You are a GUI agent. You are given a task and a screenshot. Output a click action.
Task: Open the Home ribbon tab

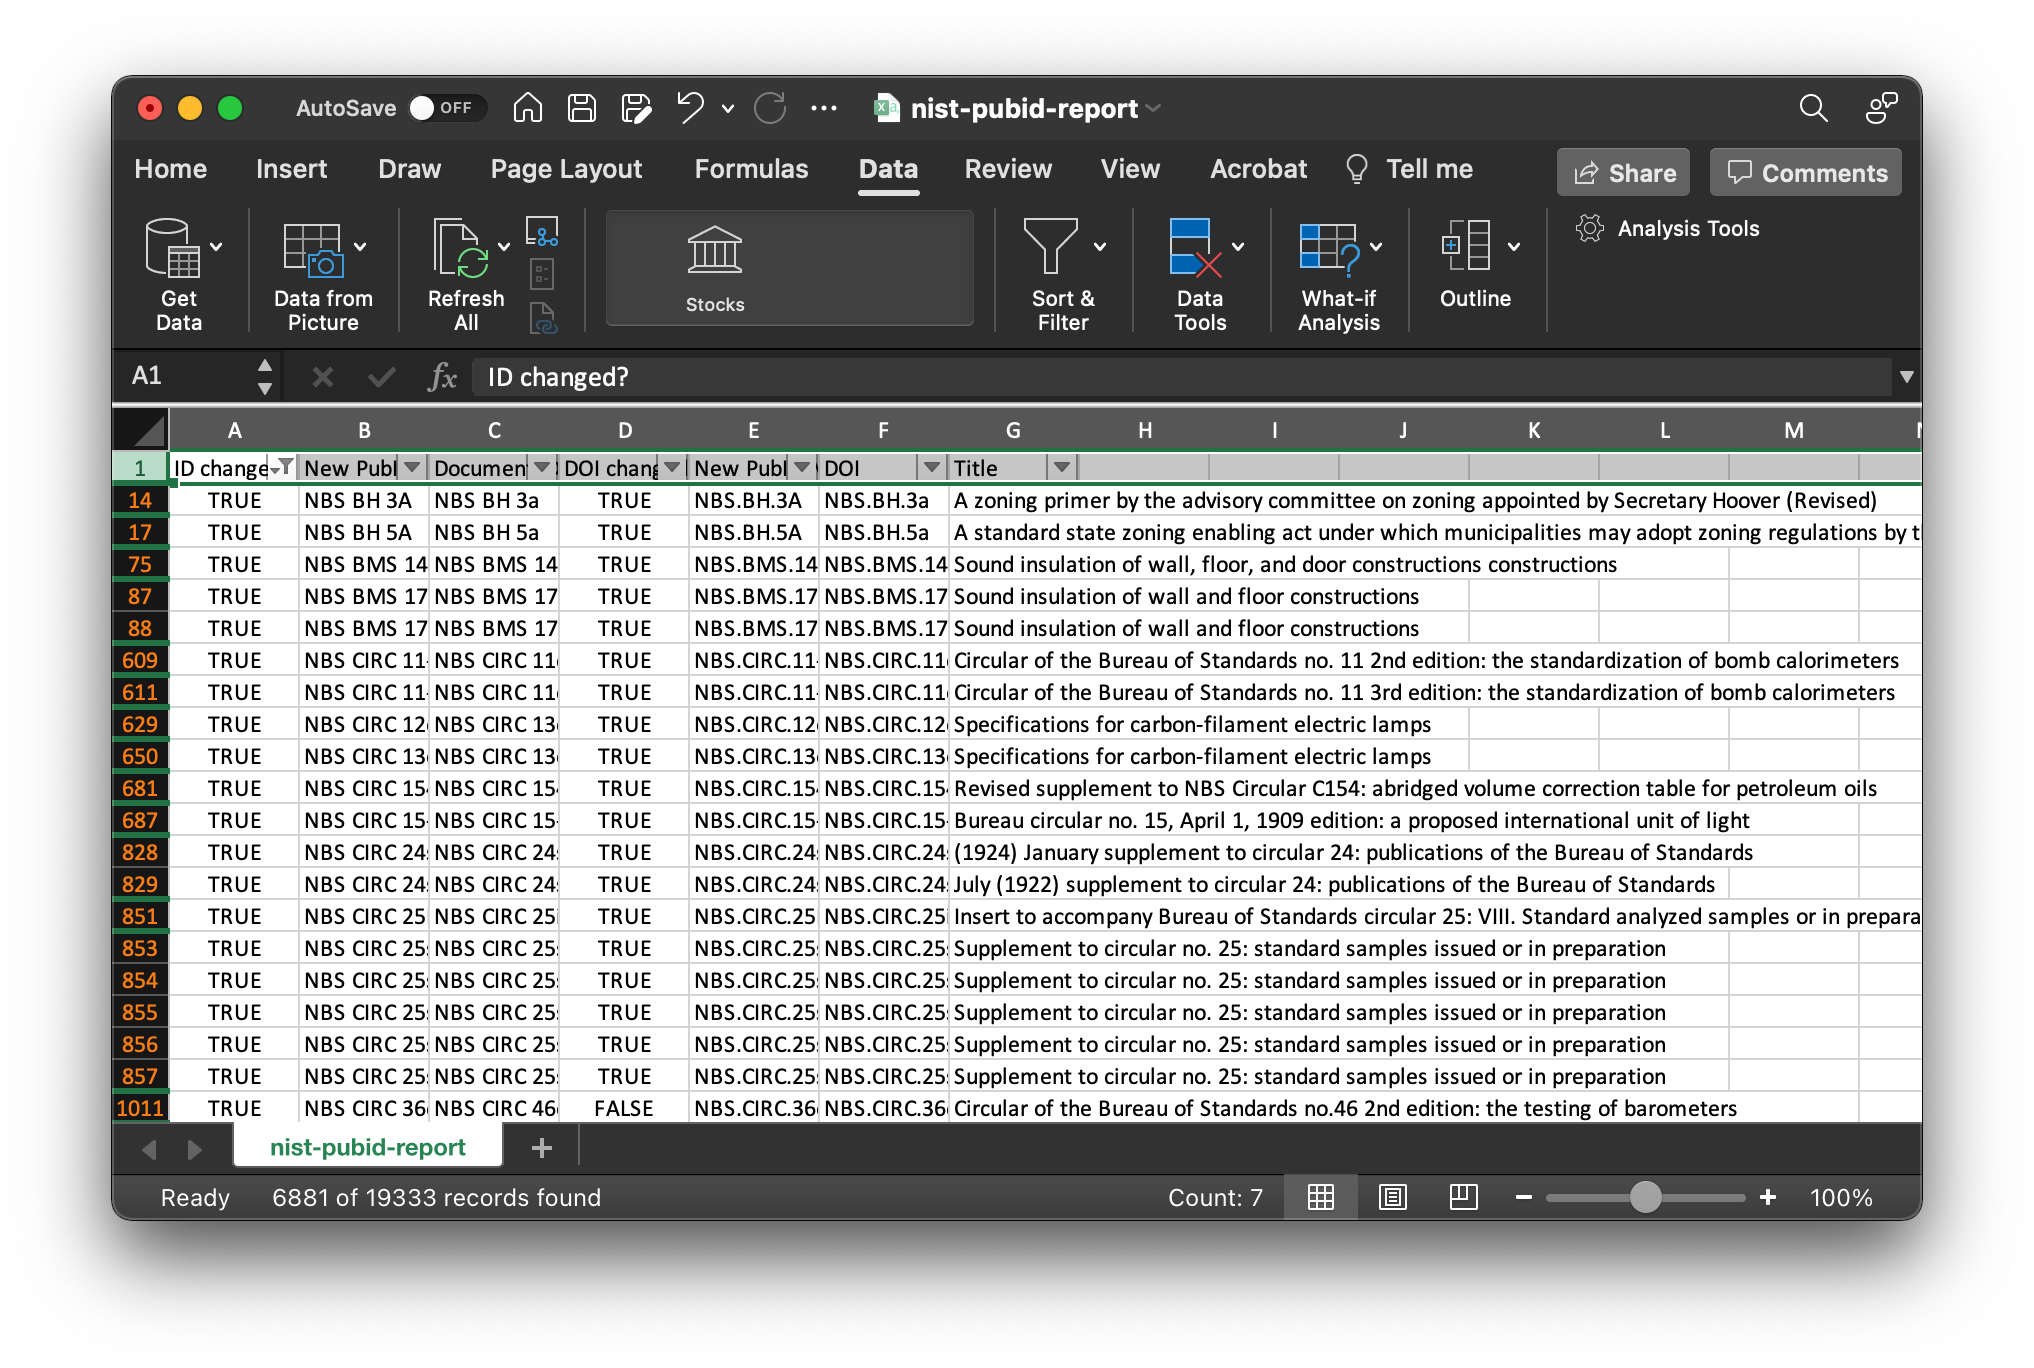(x=171, y=169)
